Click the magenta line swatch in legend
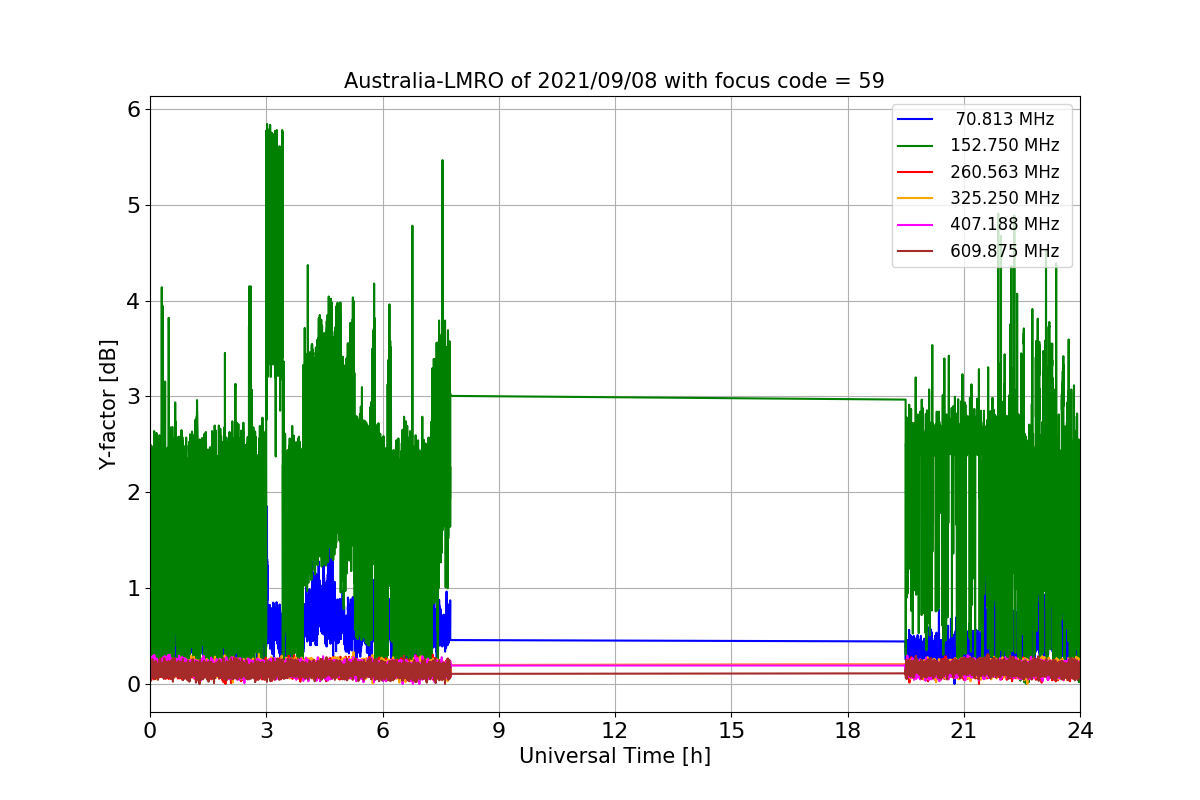 tap(915, 225)
